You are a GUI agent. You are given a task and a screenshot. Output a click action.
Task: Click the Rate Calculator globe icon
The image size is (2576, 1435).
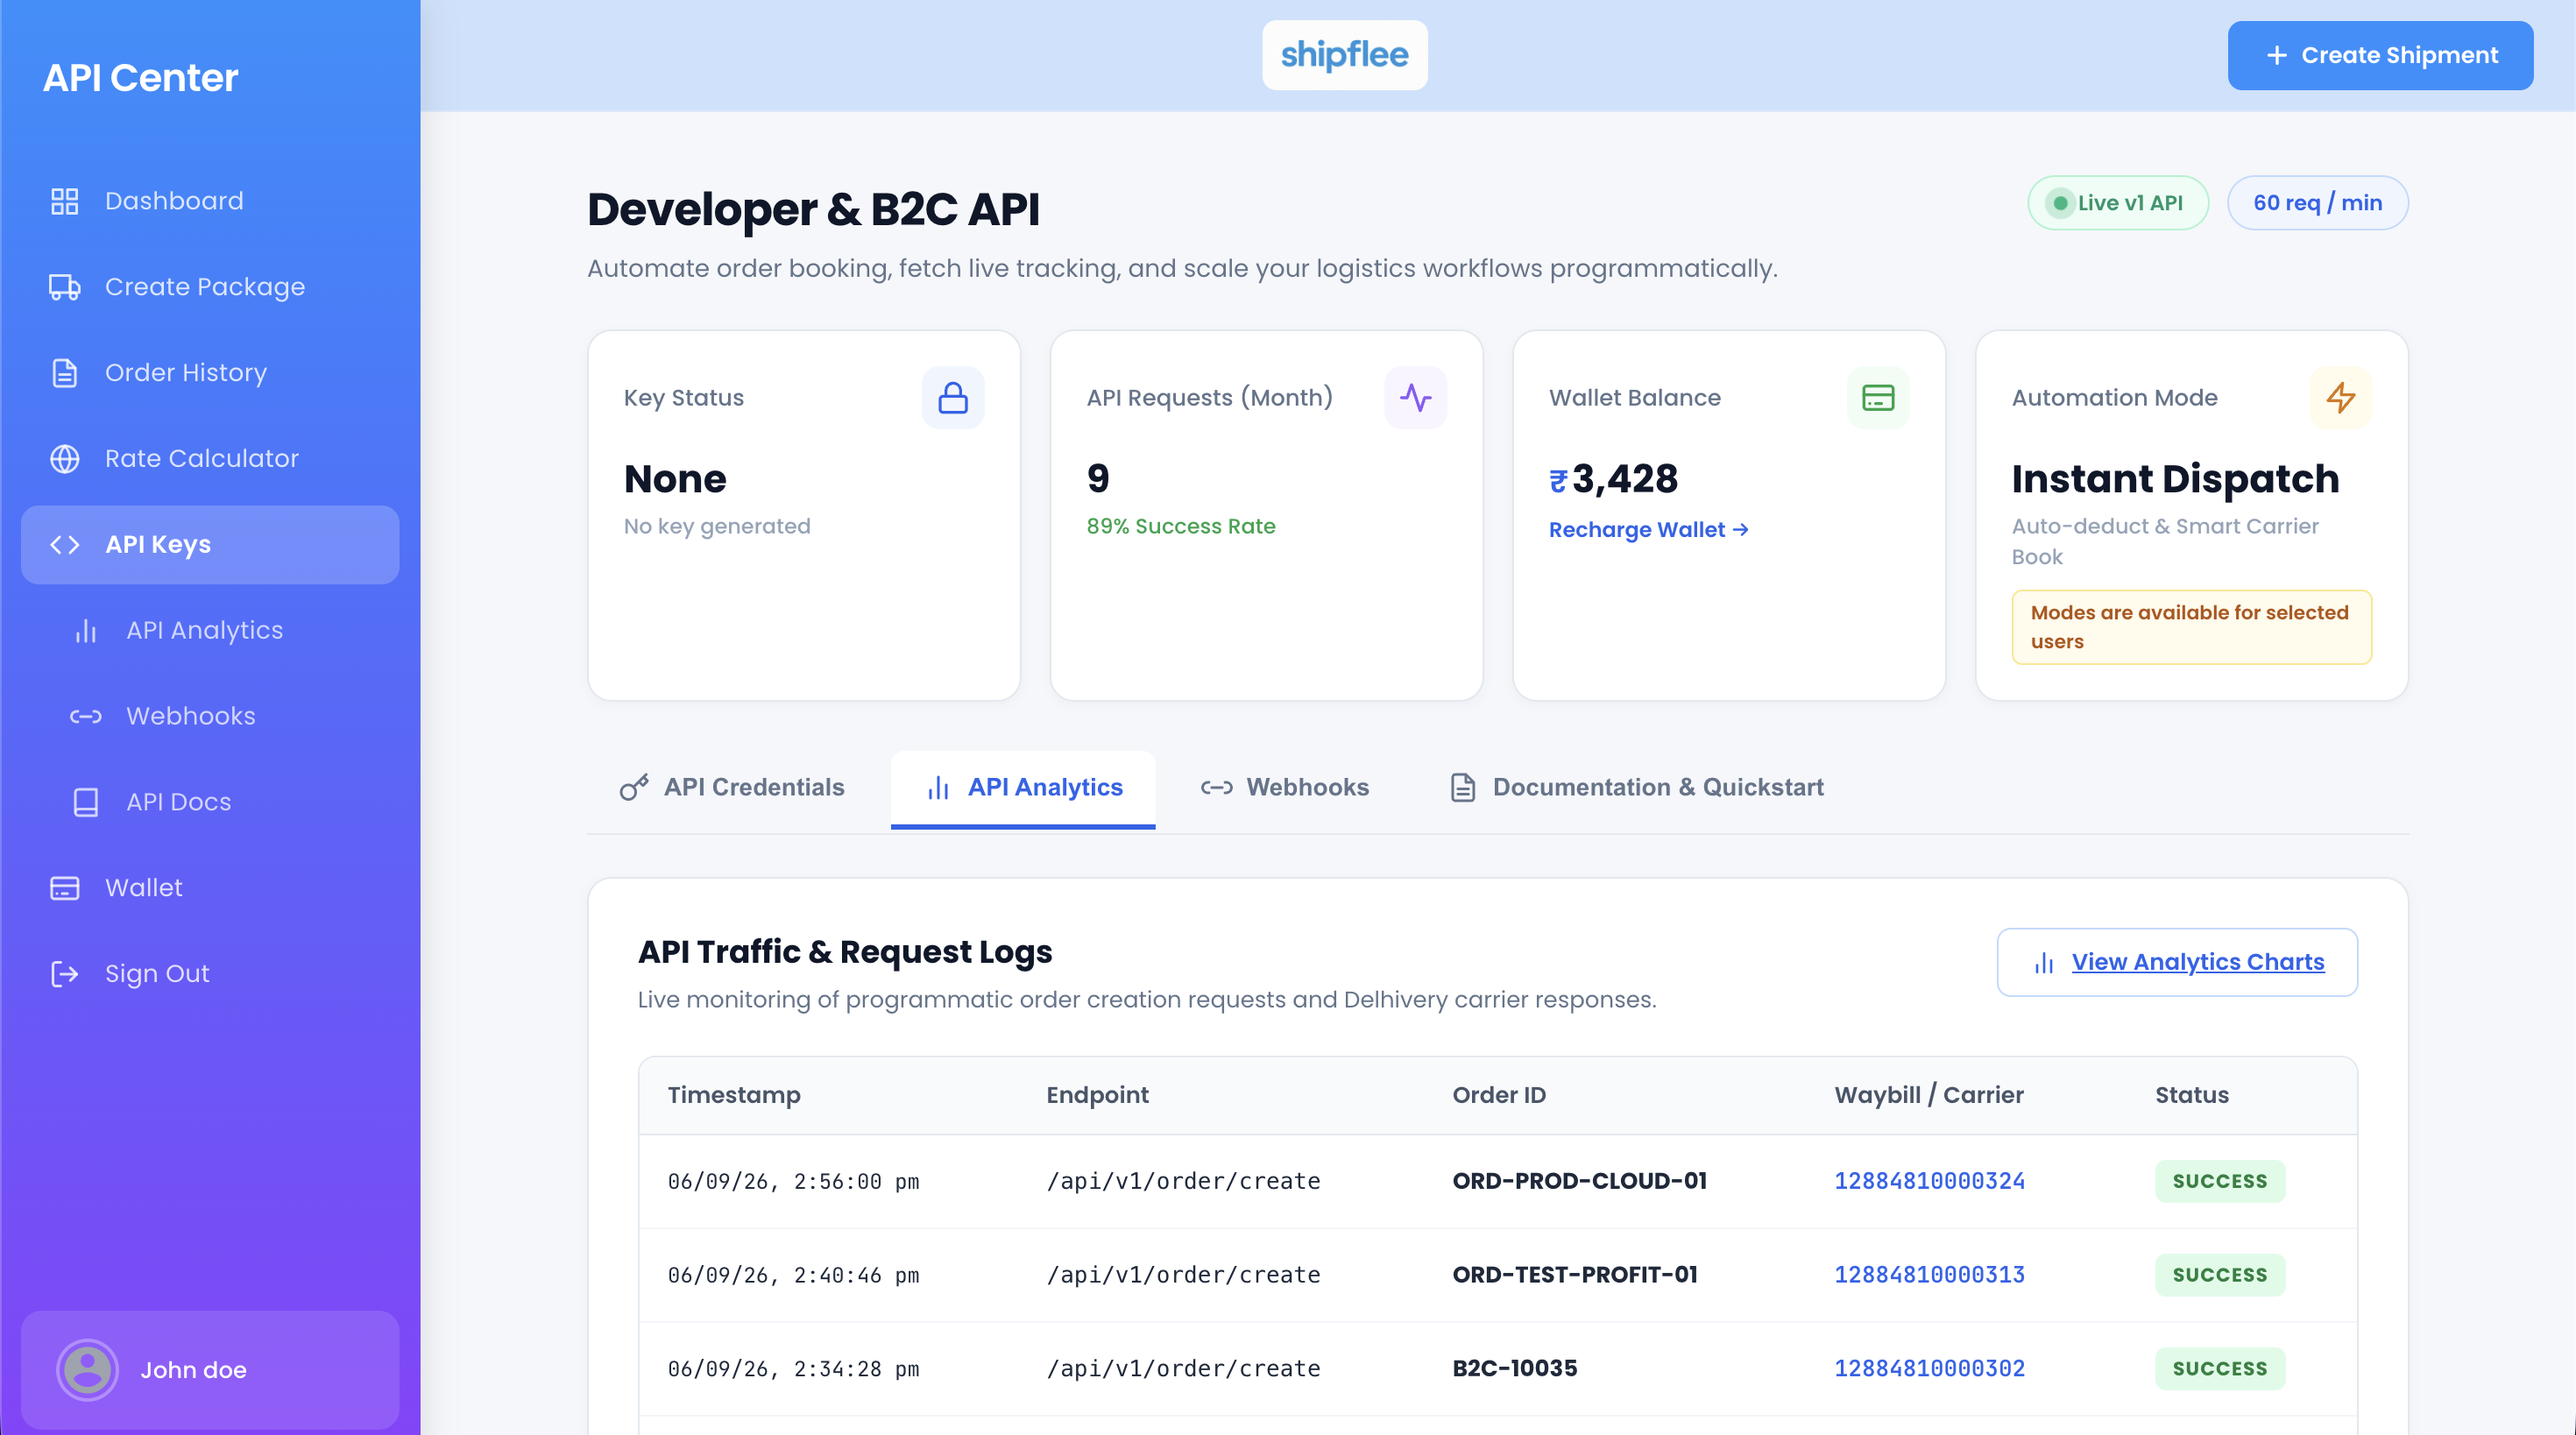pyautogui.click(x=65, y=459)
